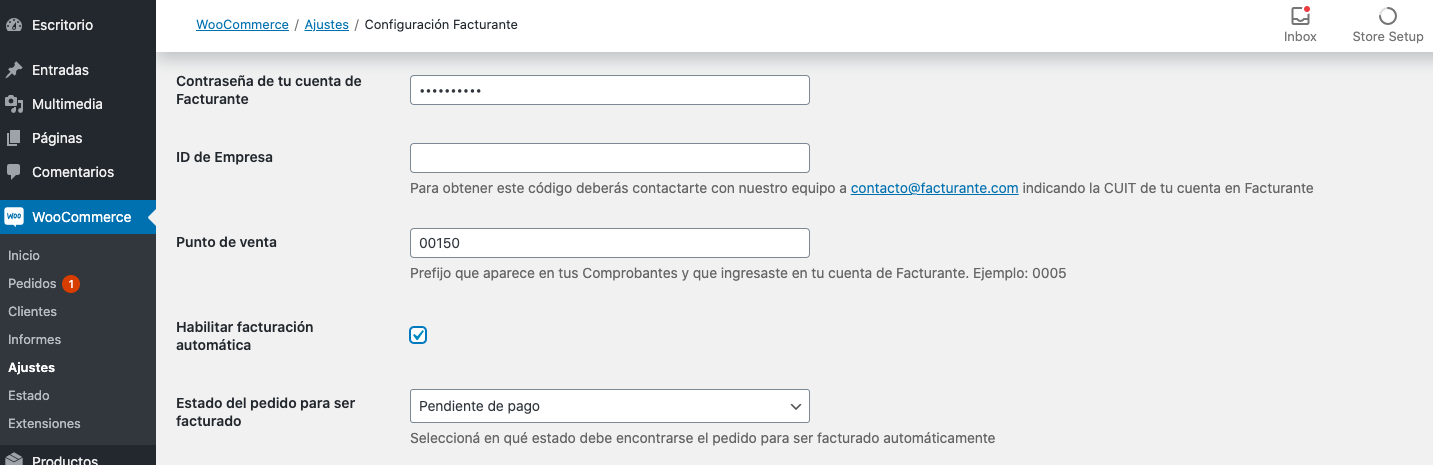Image resolution: width=1433 pixels, height=465 pixels.
Task: Click the Escritorio dashboard icon
Action: point(14,25)
